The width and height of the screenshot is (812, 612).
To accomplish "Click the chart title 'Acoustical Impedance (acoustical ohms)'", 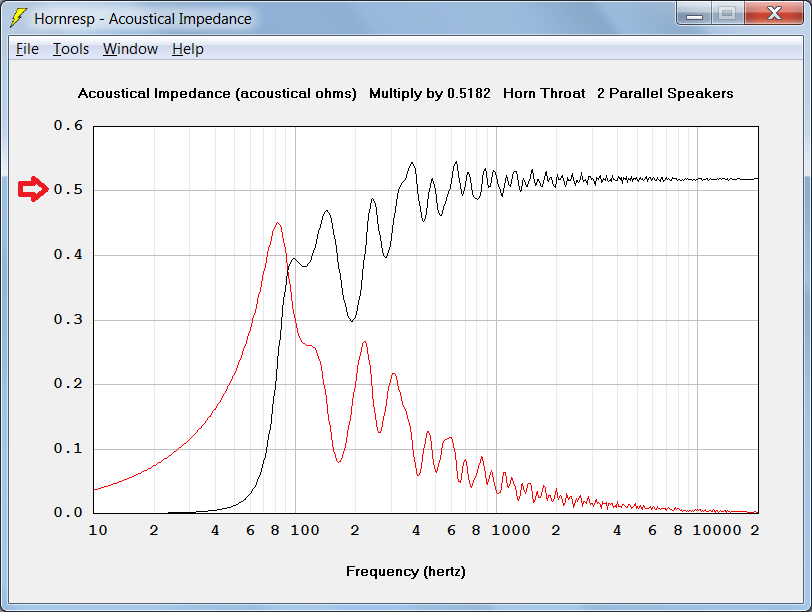I will tap(217, 94).
